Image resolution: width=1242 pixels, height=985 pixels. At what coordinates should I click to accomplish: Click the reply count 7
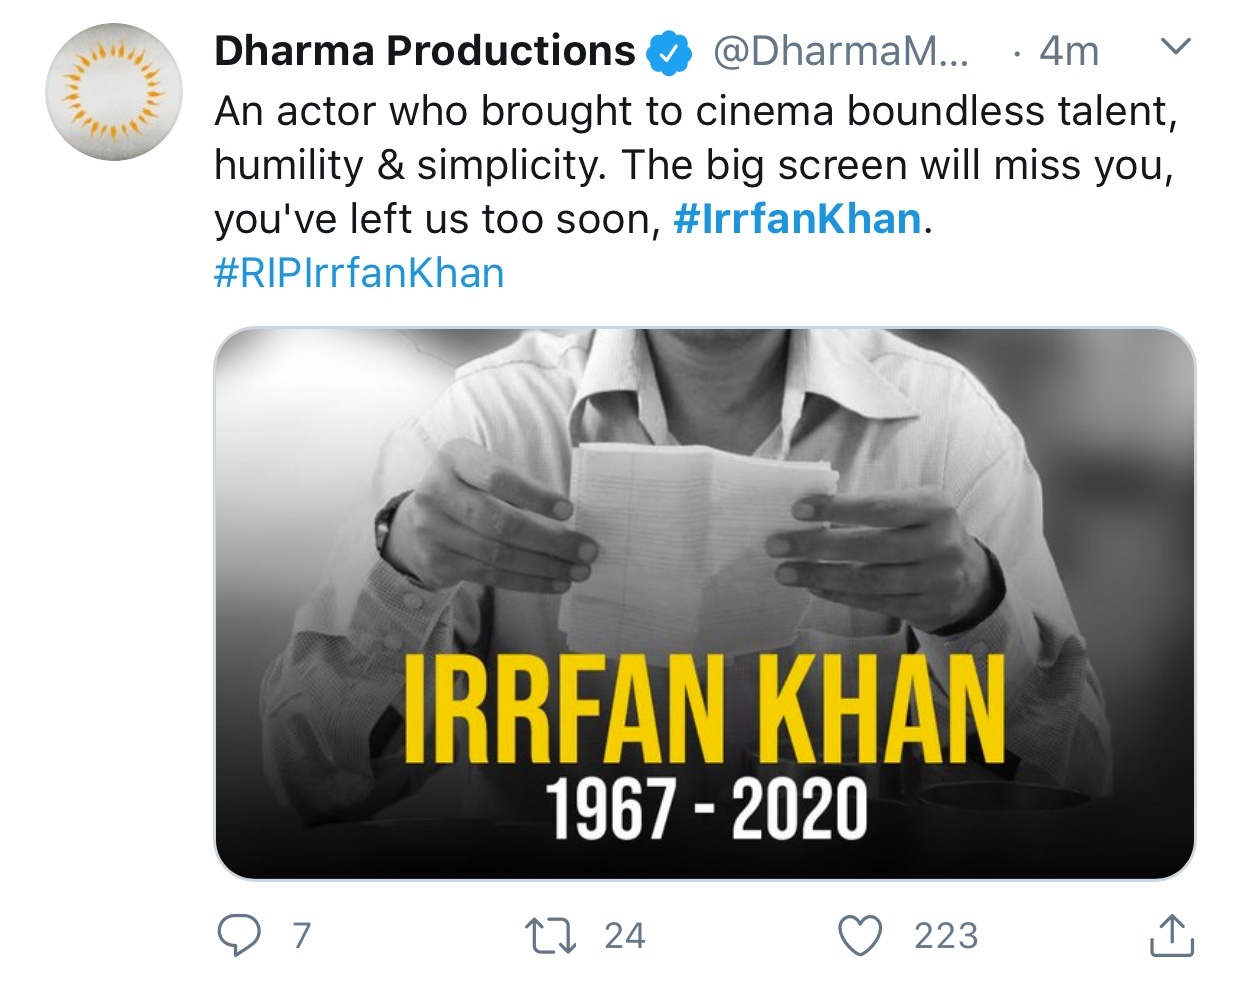(301, 936)
